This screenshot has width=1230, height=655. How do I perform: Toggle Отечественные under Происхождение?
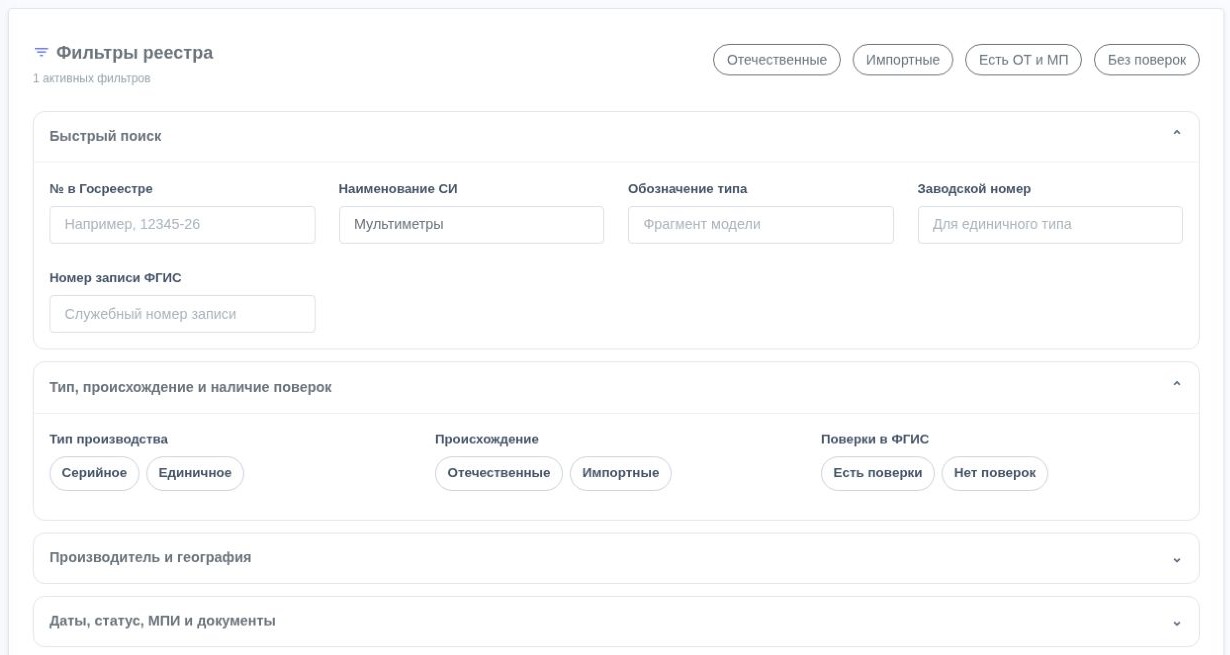click(x=498, y=473)
